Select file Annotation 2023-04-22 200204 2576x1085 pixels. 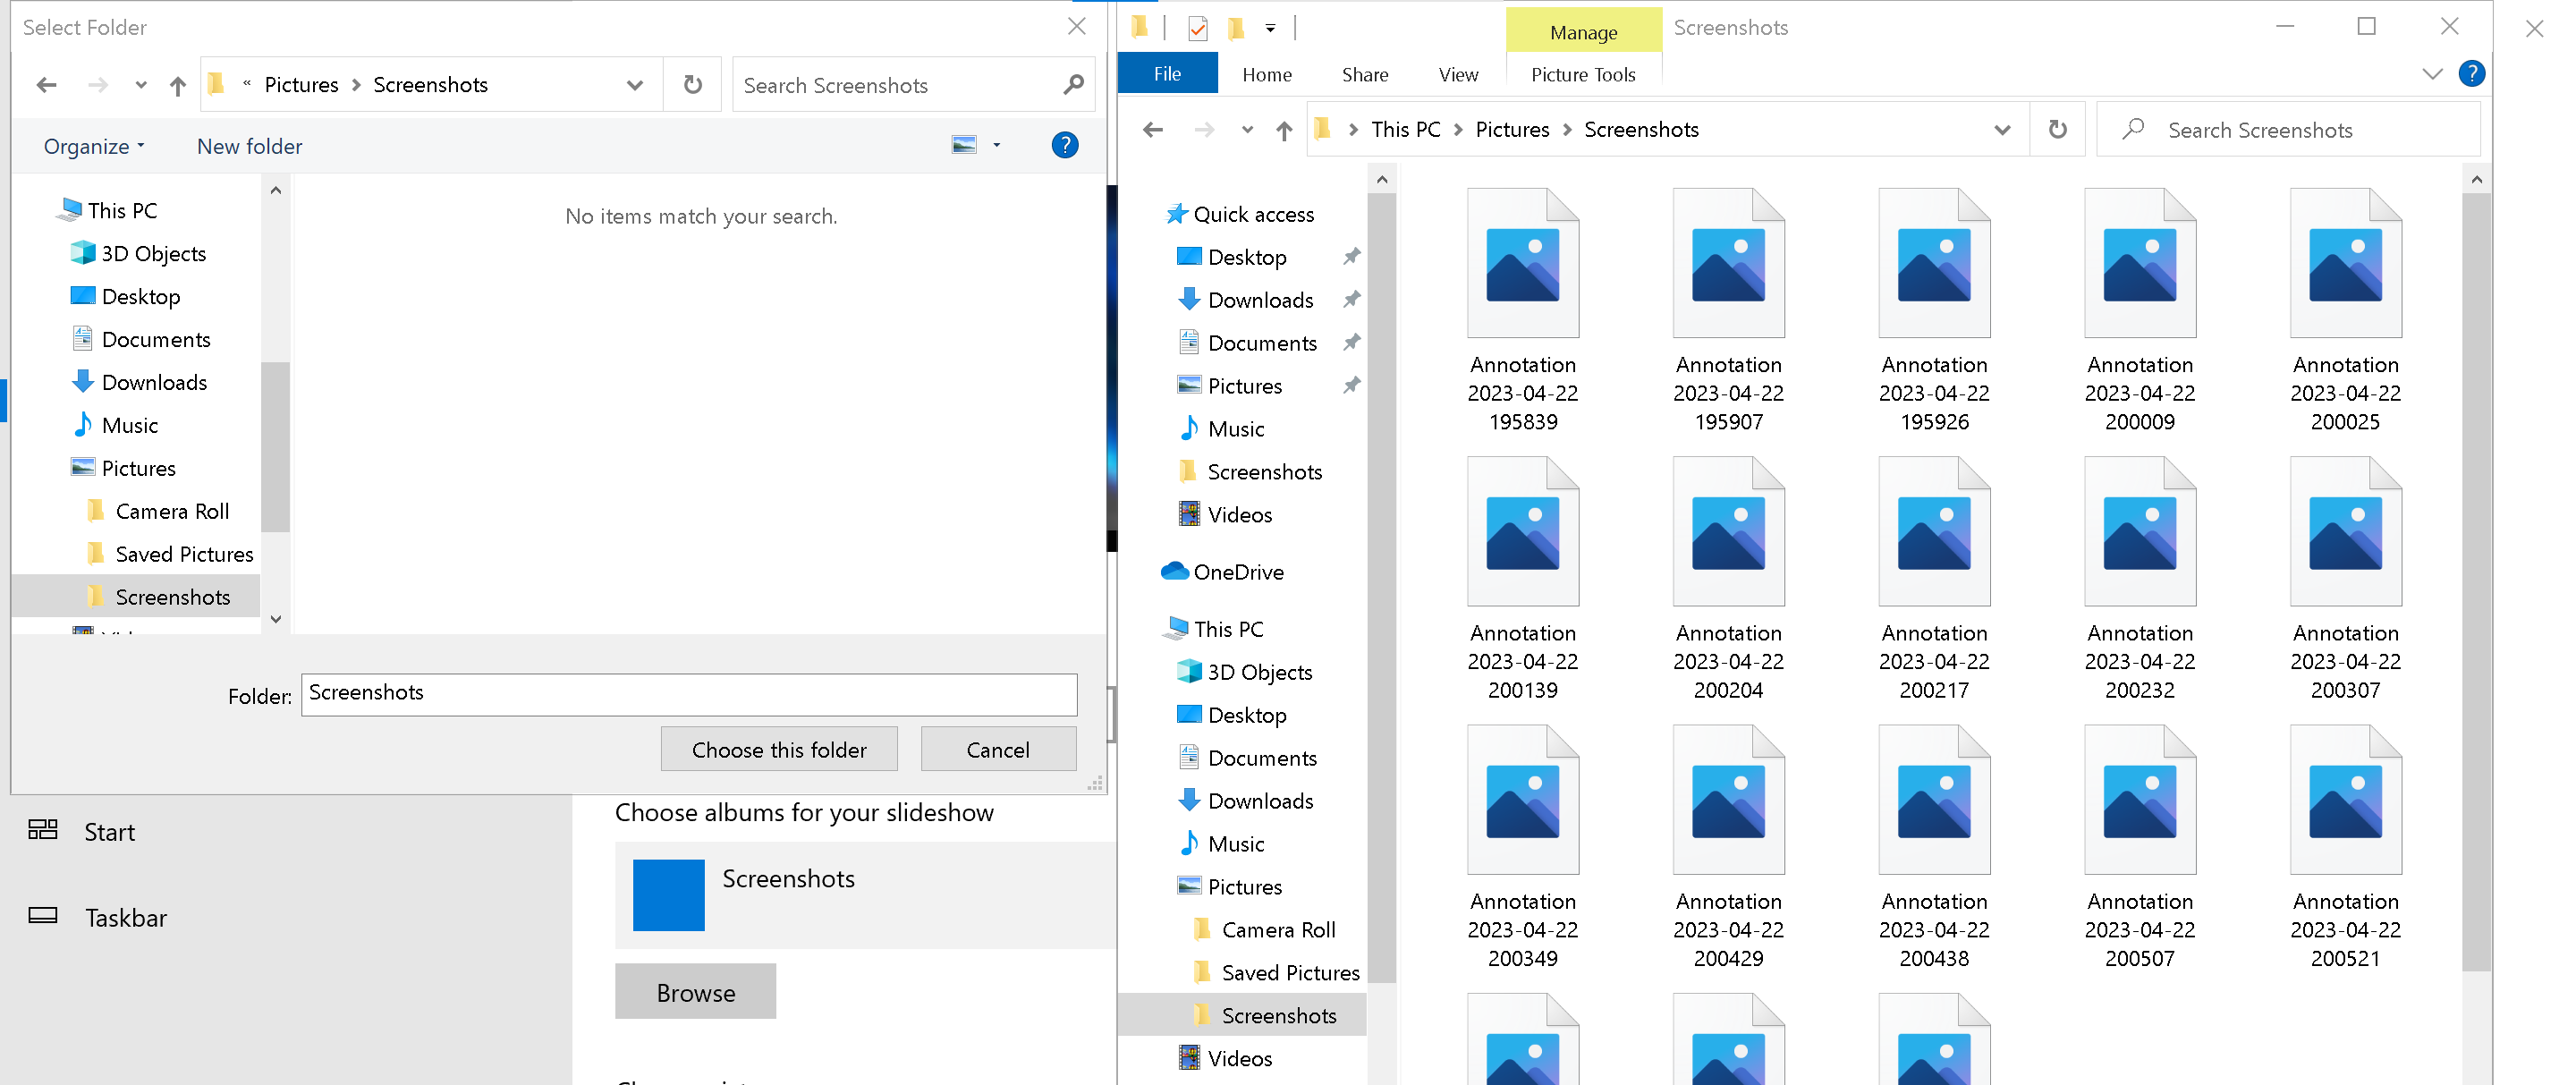click(x=1728, y=578)
